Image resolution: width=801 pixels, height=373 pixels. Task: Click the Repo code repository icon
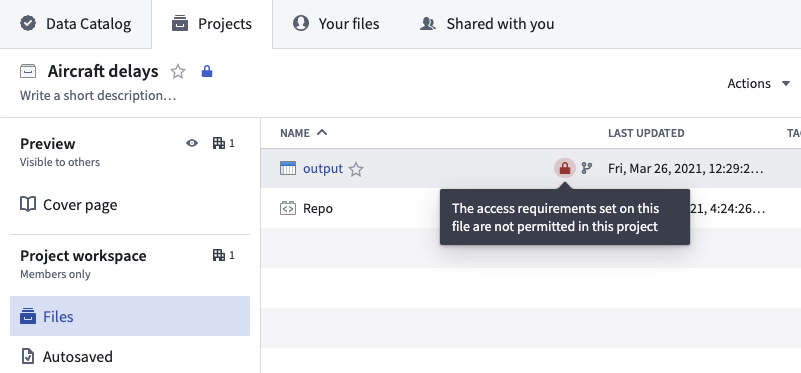click(288, 208)
